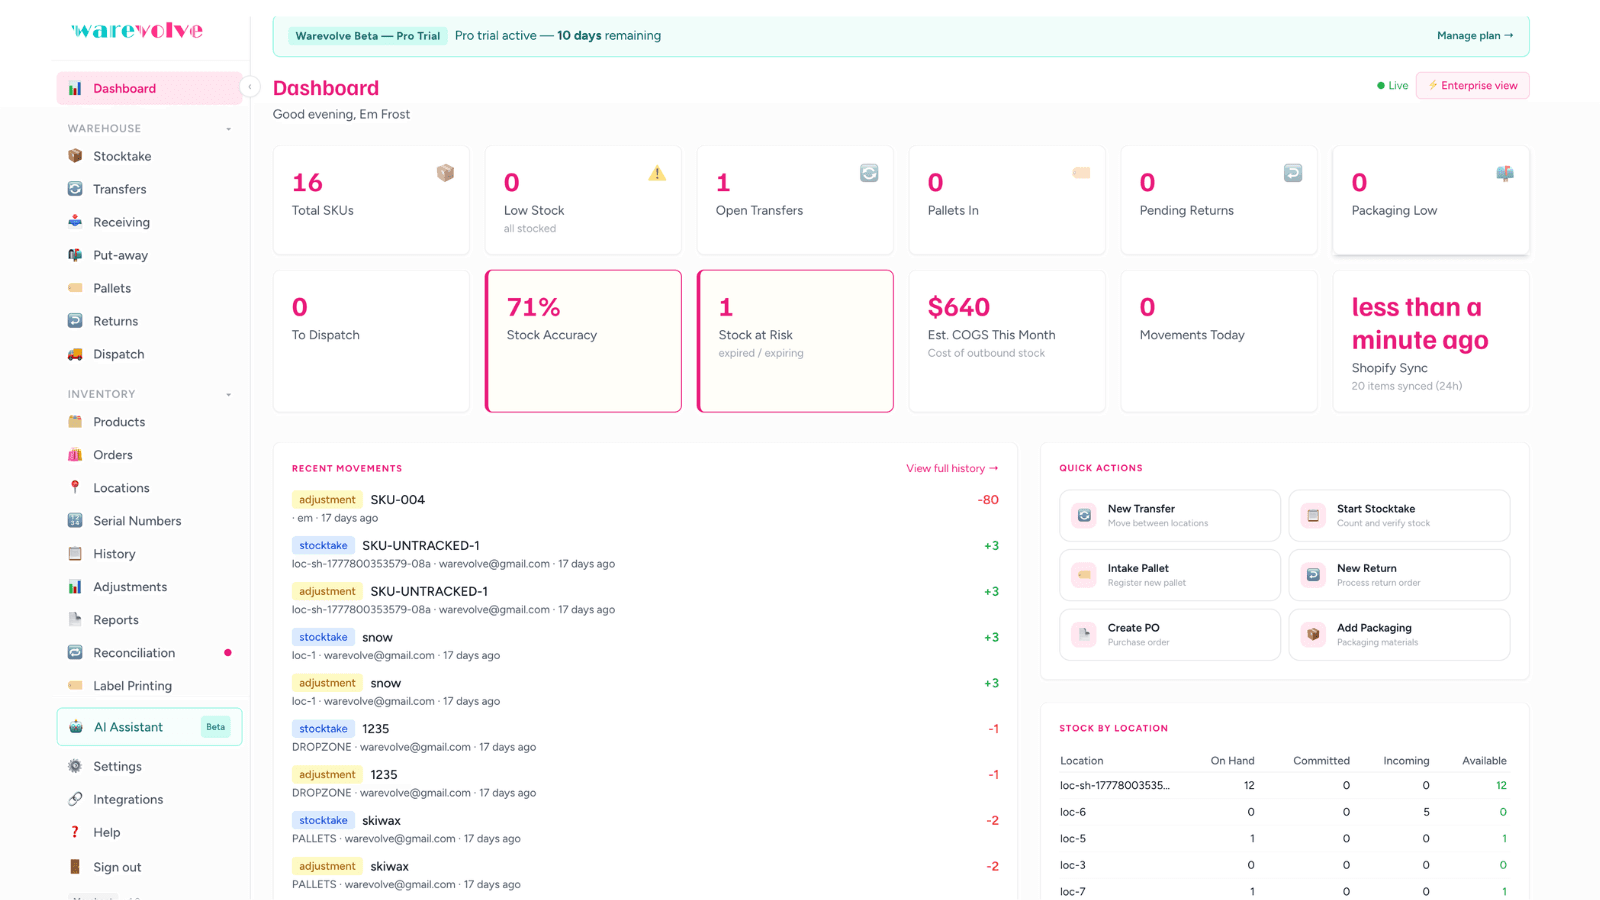The width and height of the screenshot is (1600, 900).
Task: Click the Help question mark icon
Action: tap(75, 832)
